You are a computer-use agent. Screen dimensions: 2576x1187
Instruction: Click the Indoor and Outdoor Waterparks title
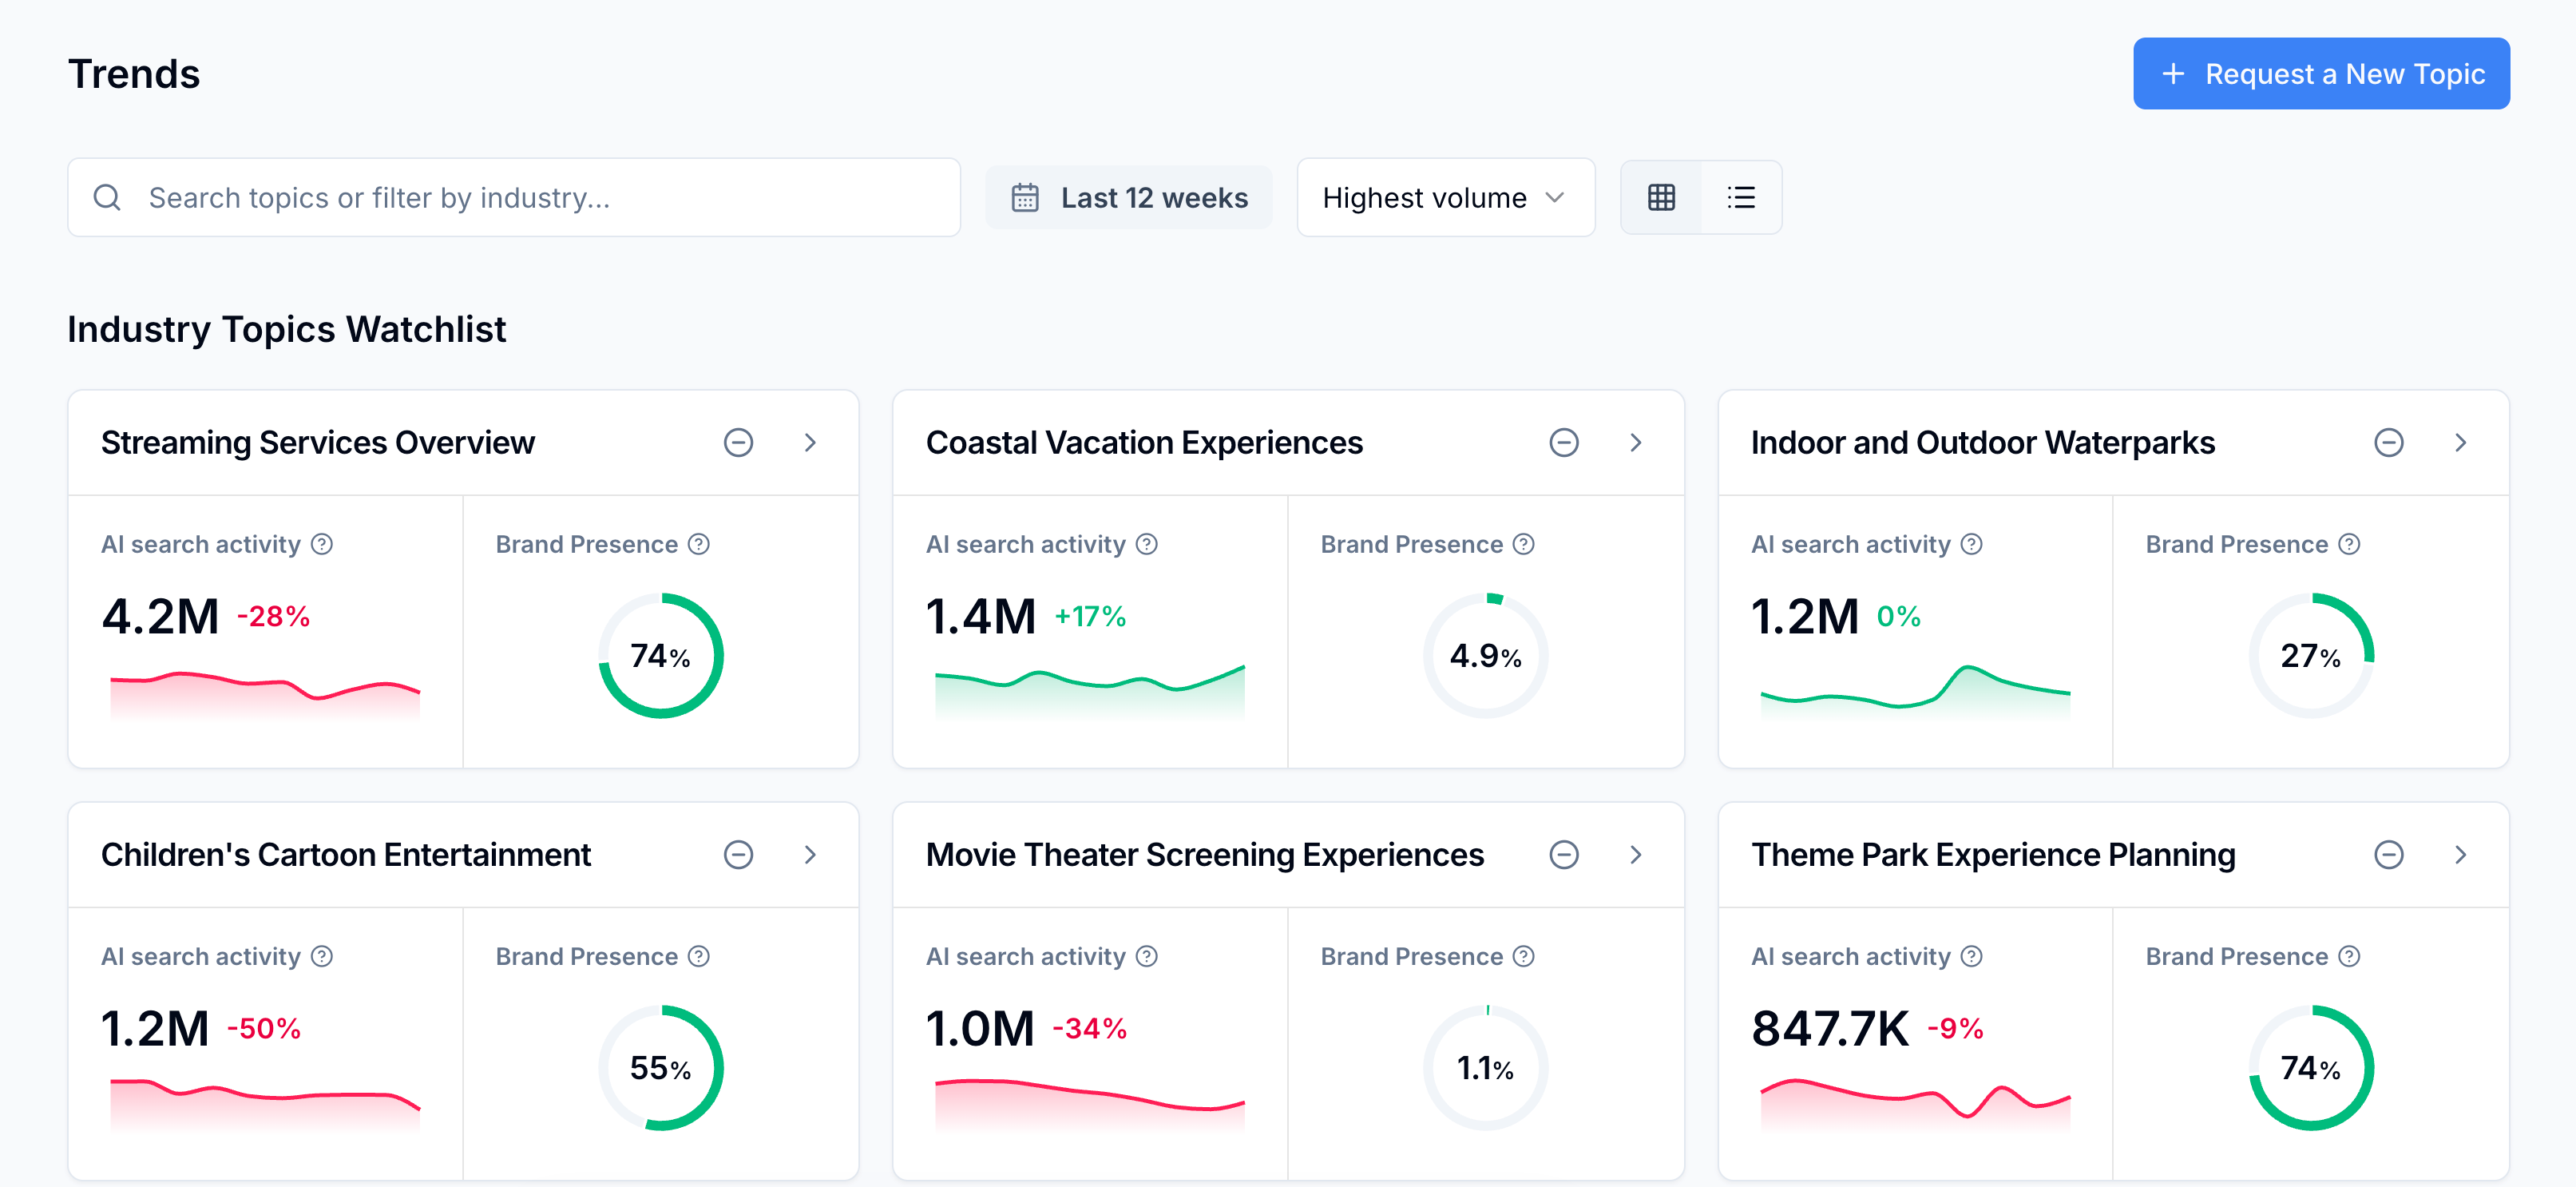(1983, 442)
